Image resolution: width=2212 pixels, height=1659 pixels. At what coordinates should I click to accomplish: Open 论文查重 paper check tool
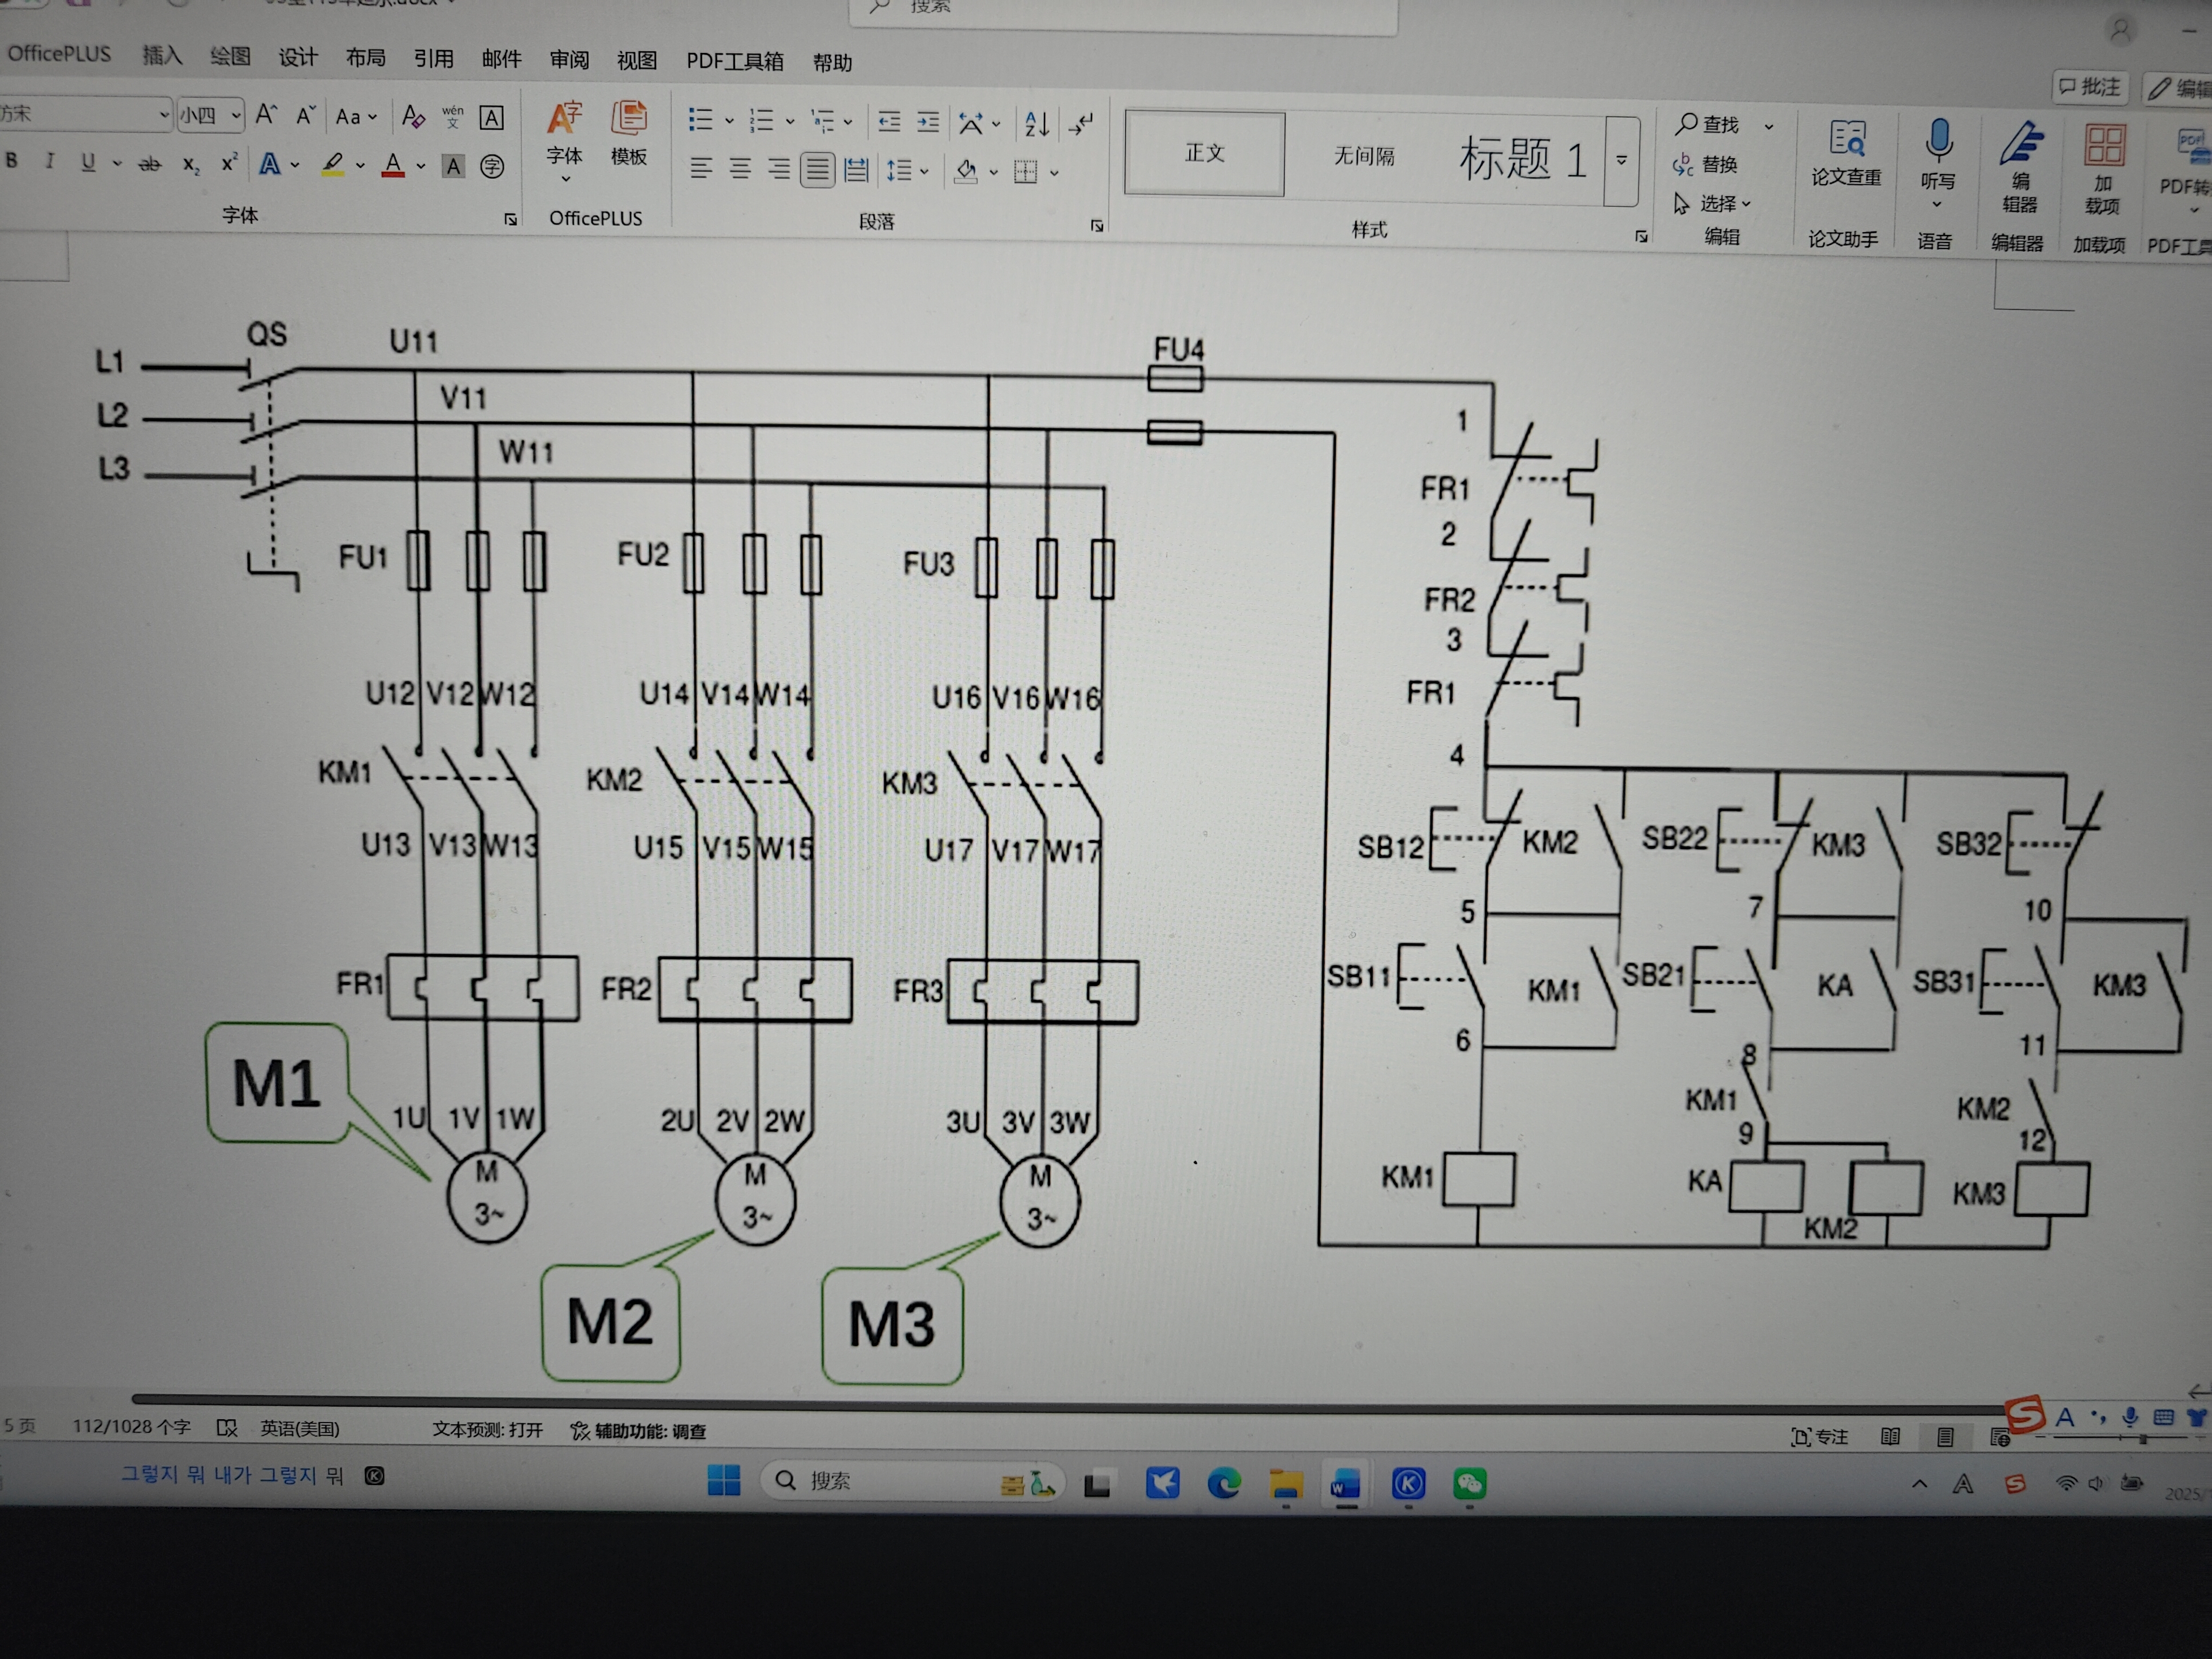(x=1846, y=154)
